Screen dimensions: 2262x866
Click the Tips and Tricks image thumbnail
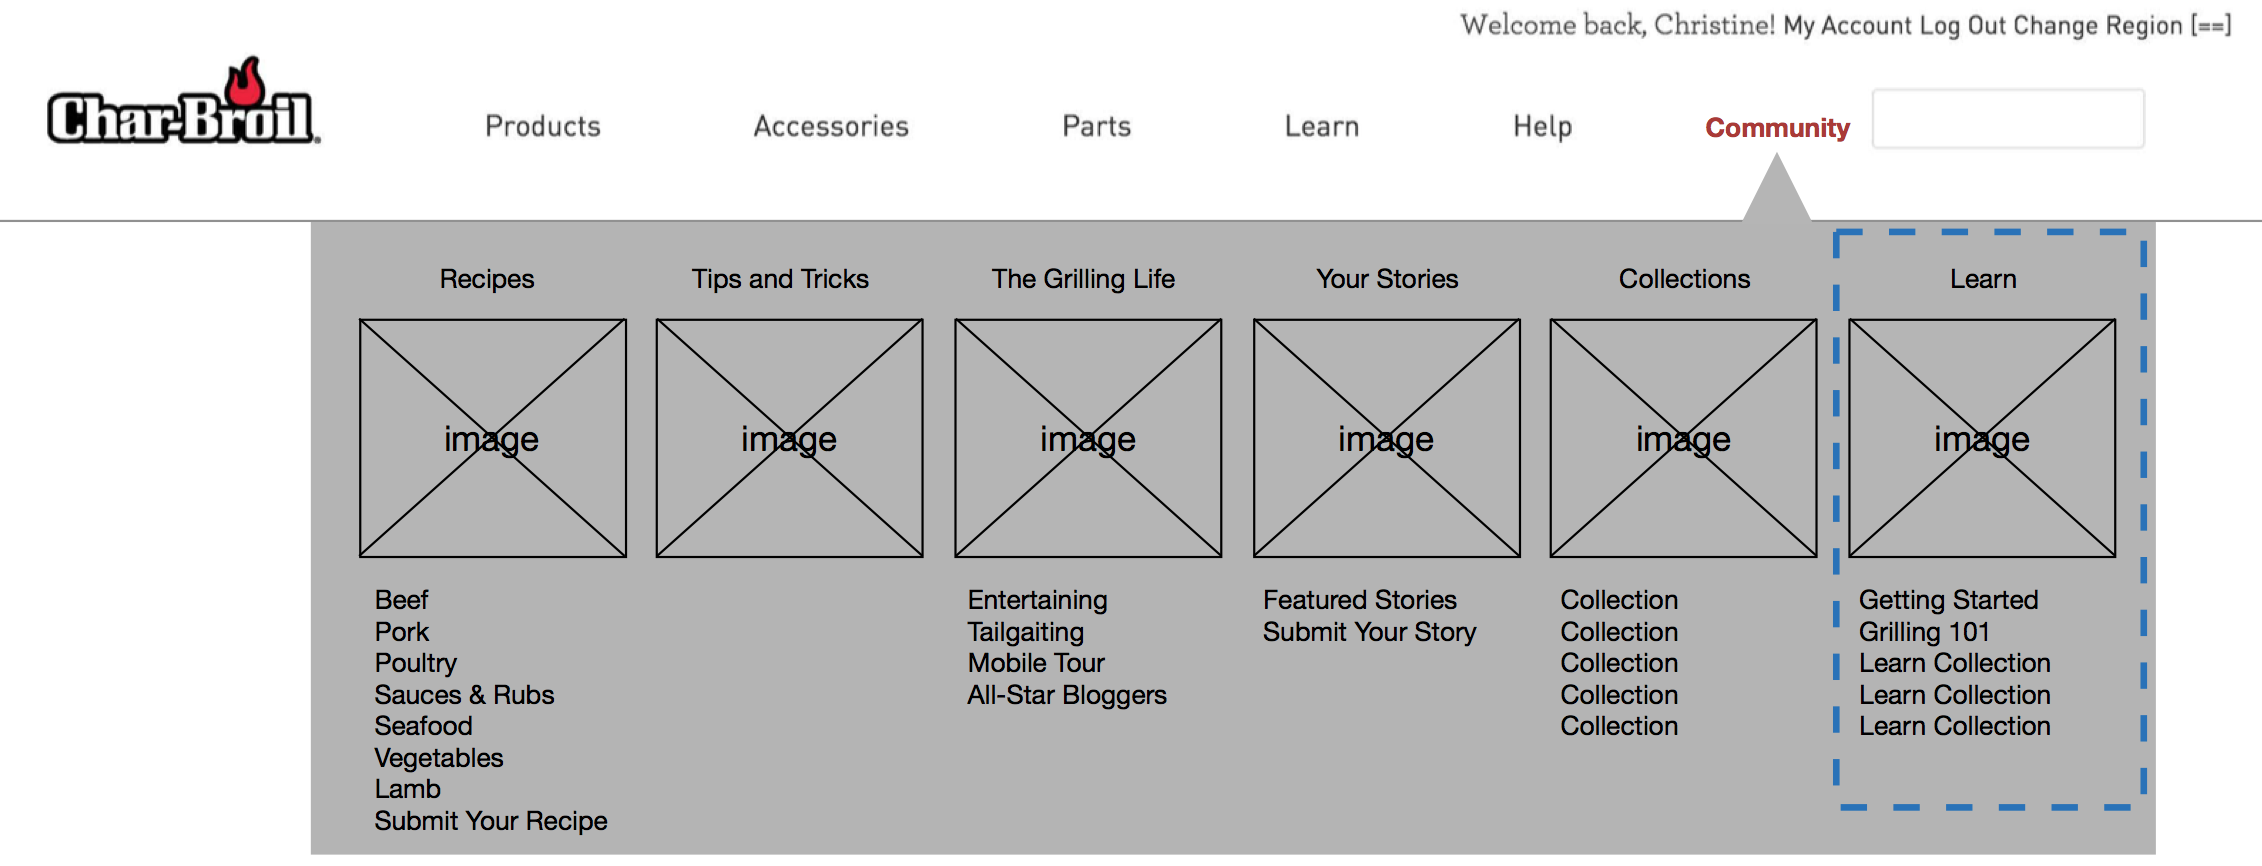click(789, 438)
